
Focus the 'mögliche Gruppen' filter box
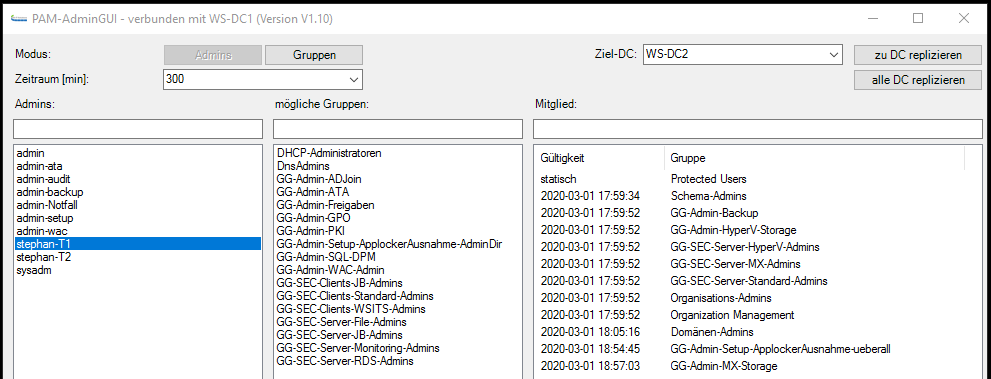pyautogui.click(x=398, y=129)
